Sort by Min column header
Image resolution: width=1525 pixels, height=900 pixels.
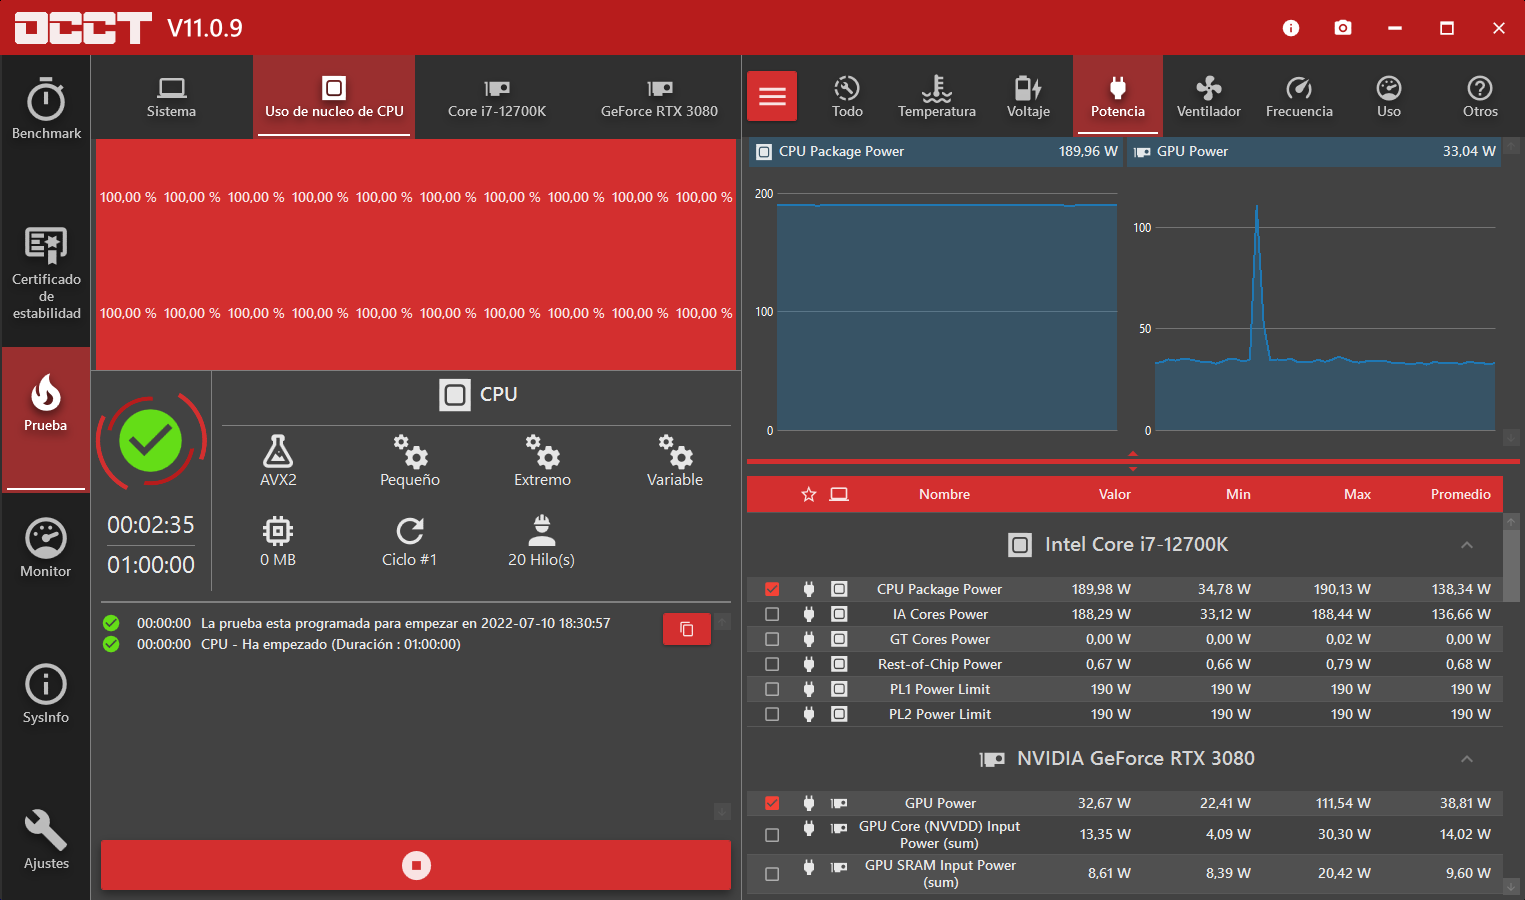(x=1238, y=494)
